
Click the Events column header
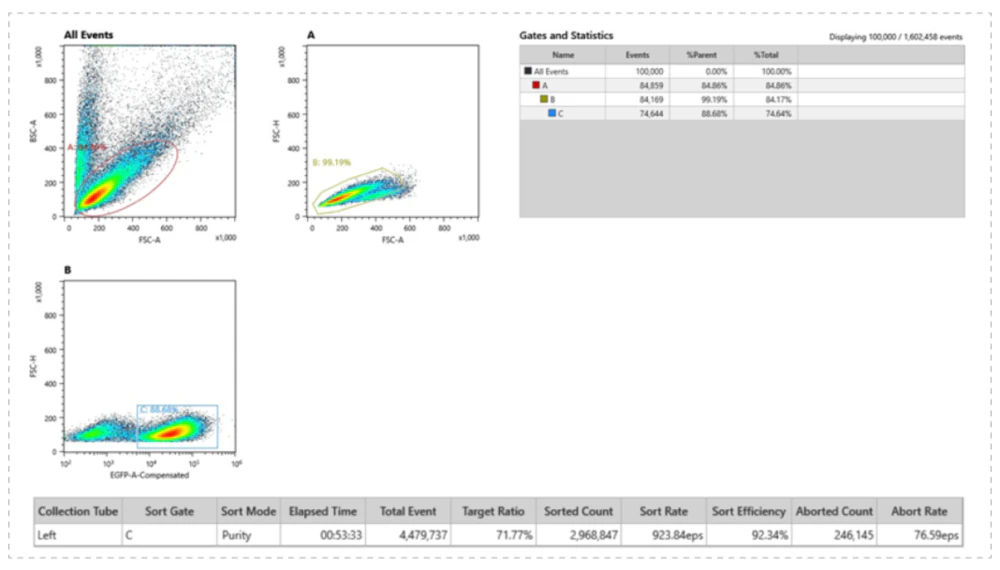(x=636, y=55)
